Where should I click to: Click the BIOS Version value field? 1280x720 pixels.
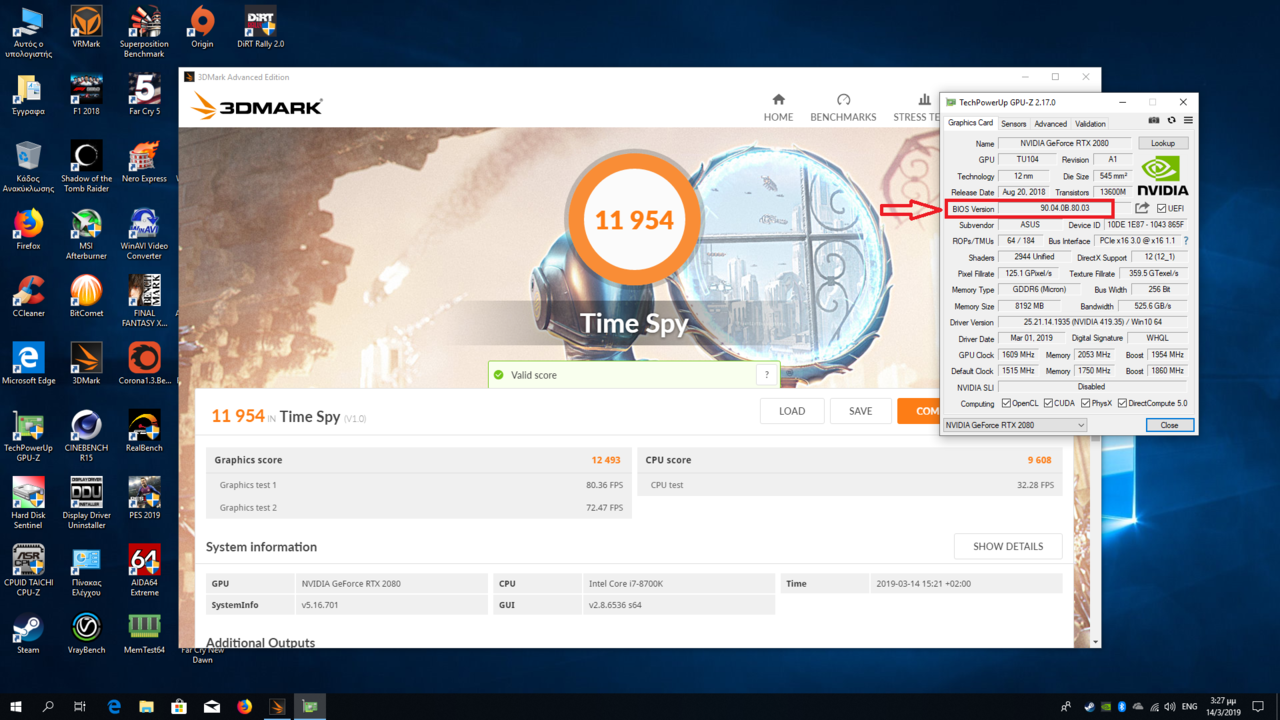coord(1064,208)
